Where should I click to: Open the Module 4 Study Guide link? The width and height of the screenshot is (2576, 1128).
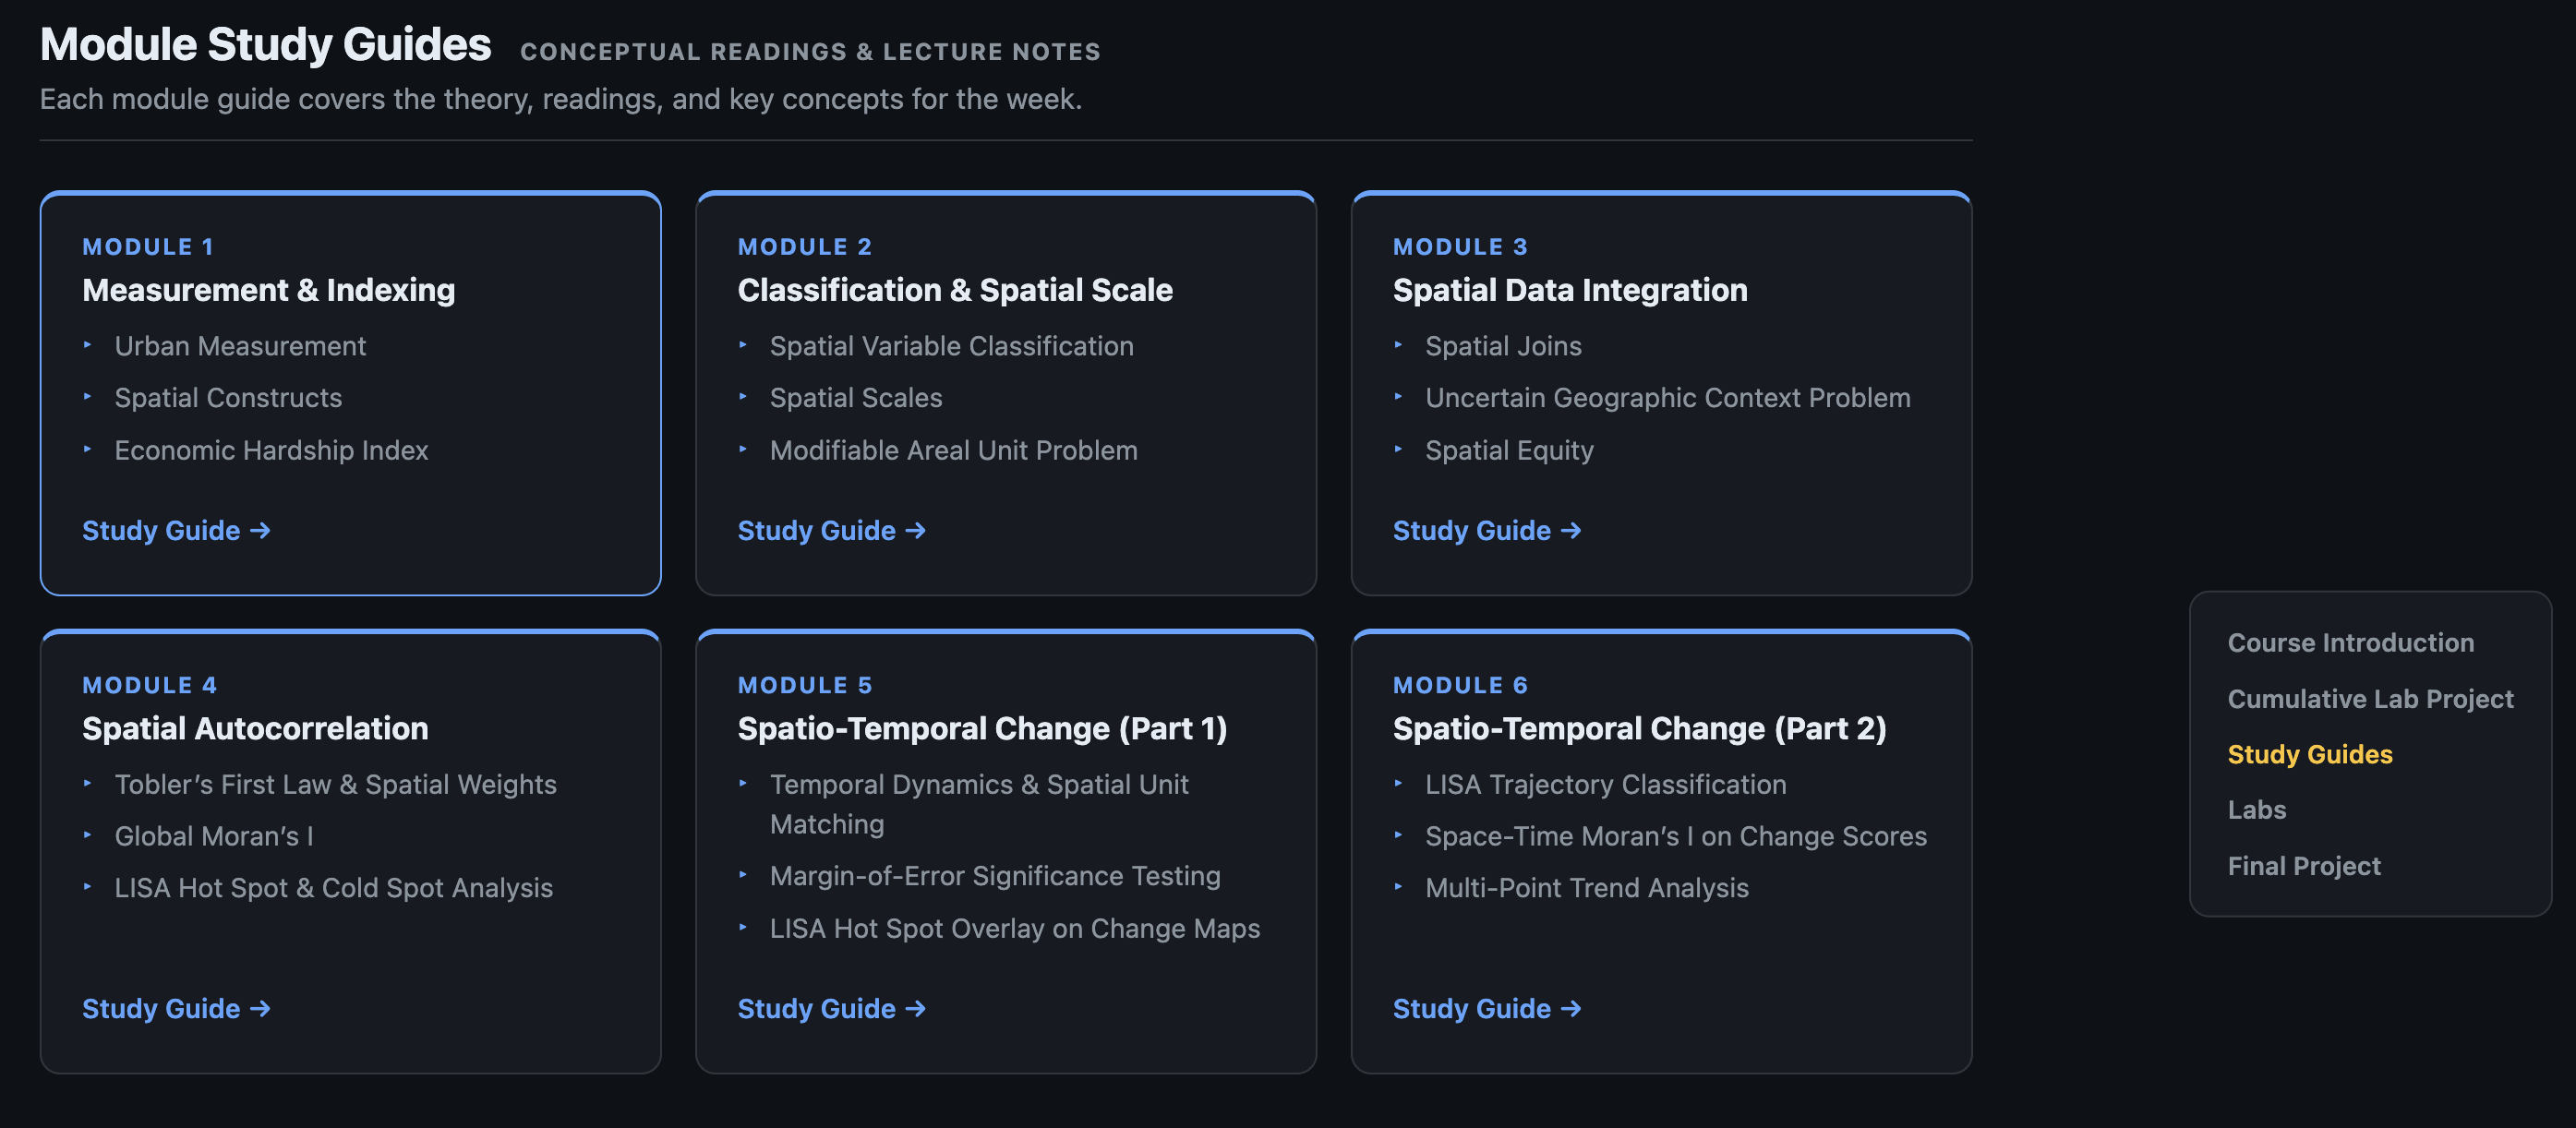tap(175, 1008)
